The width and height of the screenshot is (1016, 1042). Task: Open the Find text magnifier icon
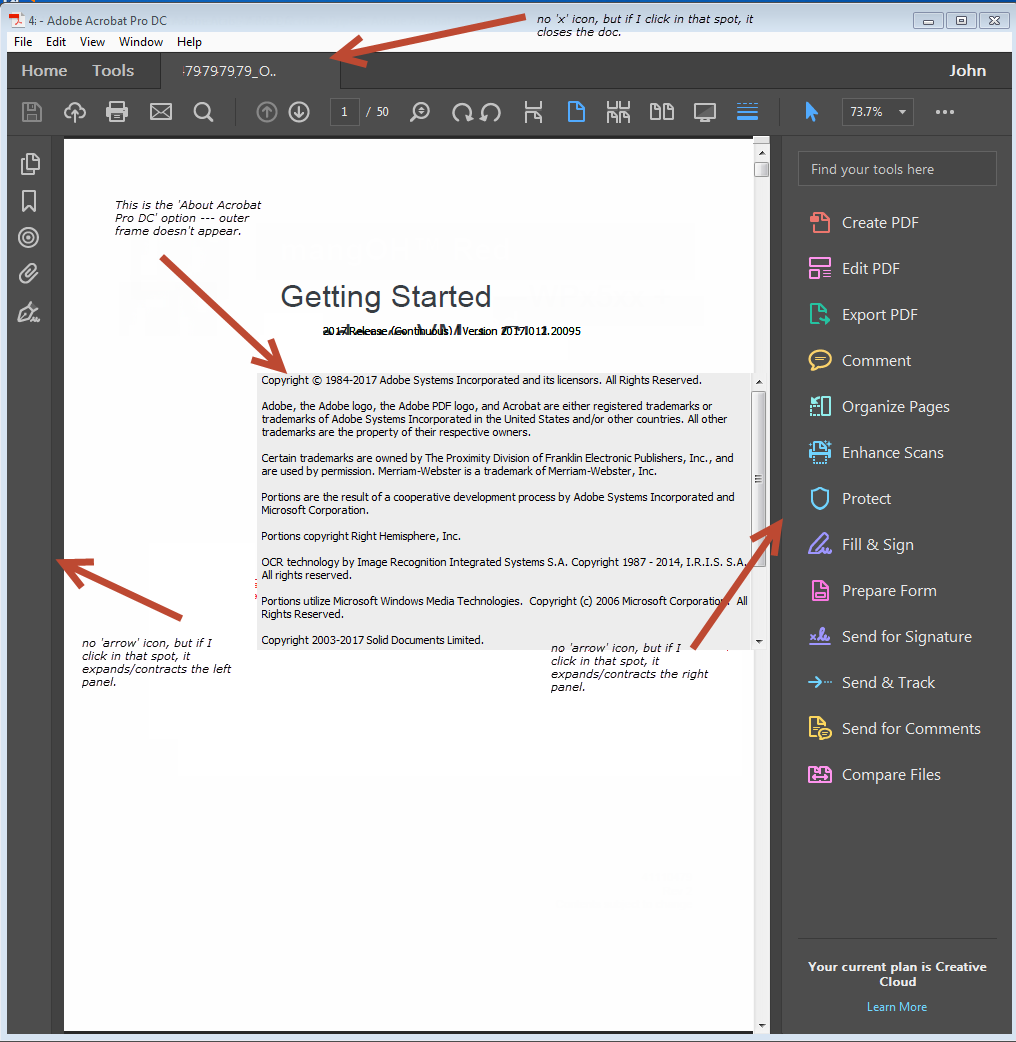tap(203, 112)
